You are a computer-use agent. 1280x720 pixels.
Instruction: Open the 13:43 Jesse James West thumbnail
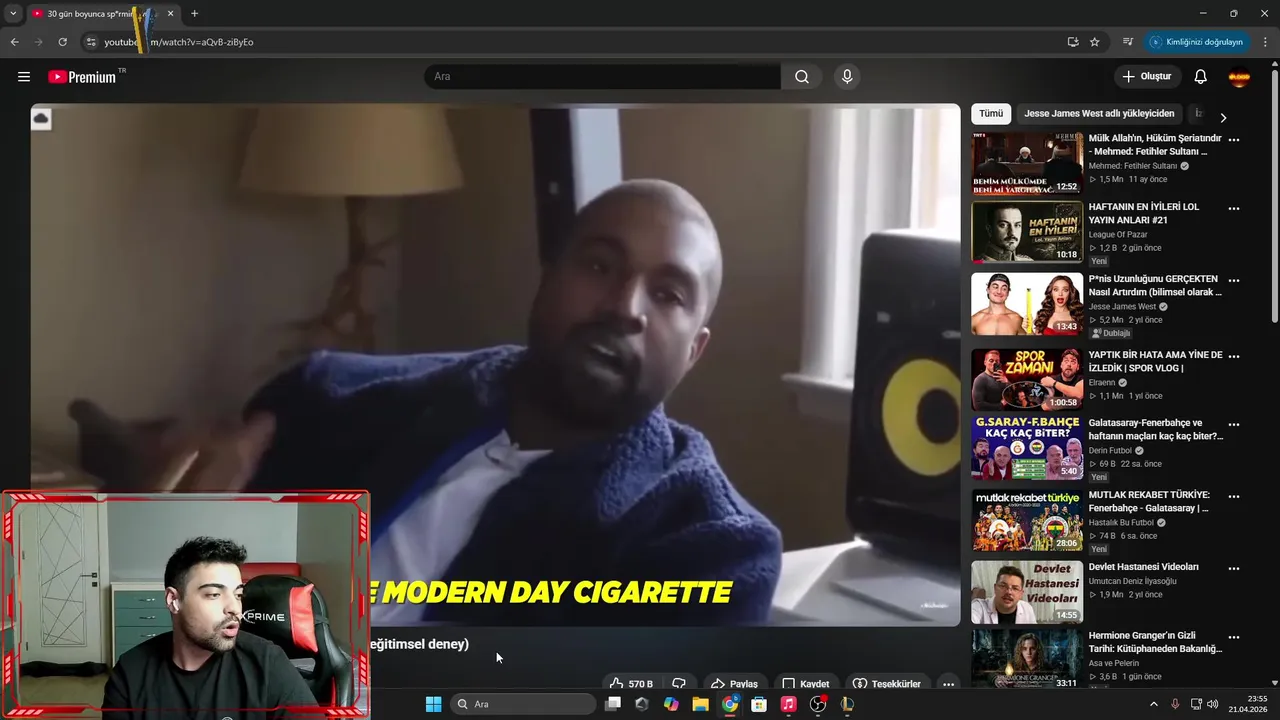(1027, 304)
